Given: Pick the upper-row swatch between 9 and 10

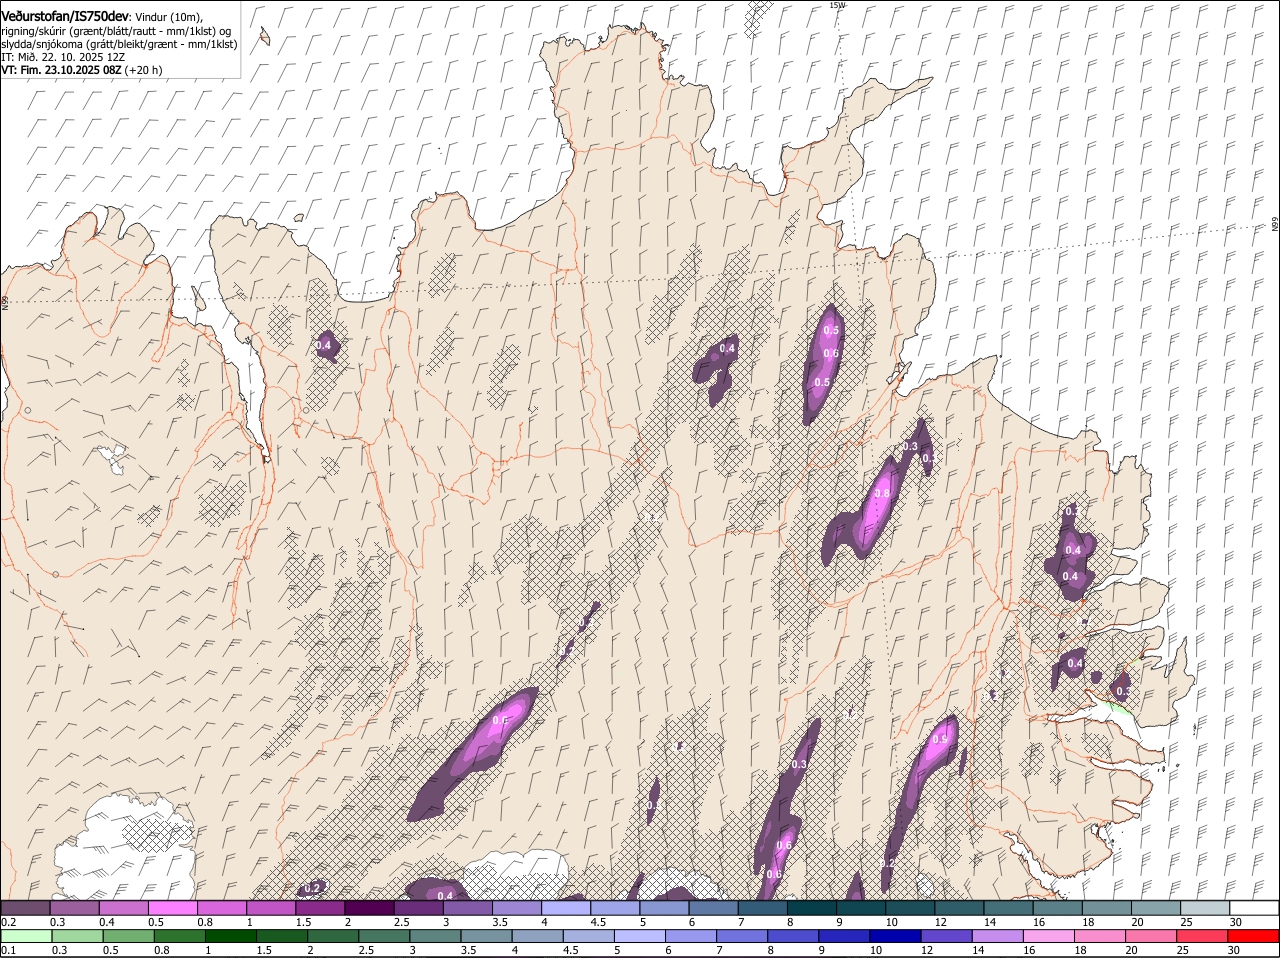Looking at the screenshot, I should tap(861, 908).
